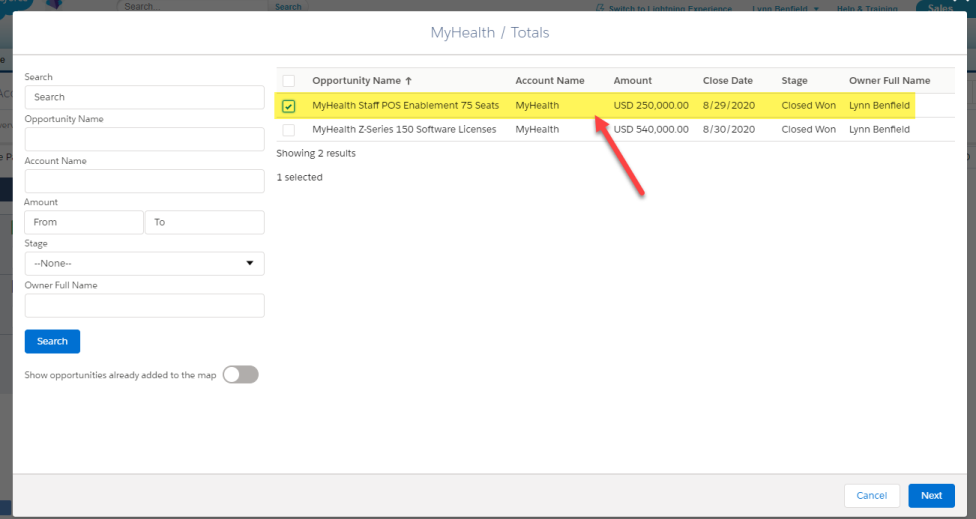Click the Owner Full Name column header

click(x=889, y=81)
